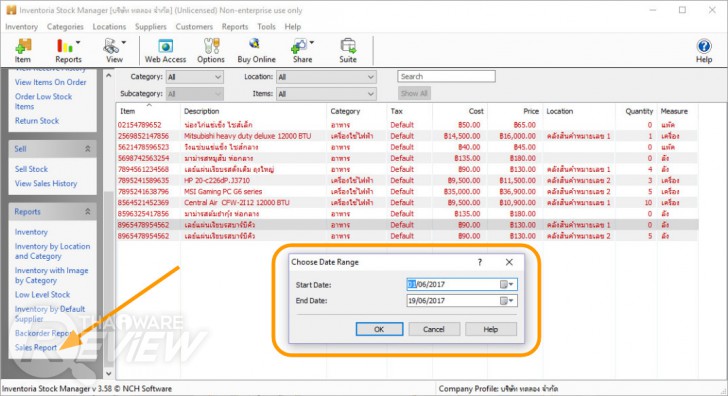Open the Customers menu

(194, 27)
